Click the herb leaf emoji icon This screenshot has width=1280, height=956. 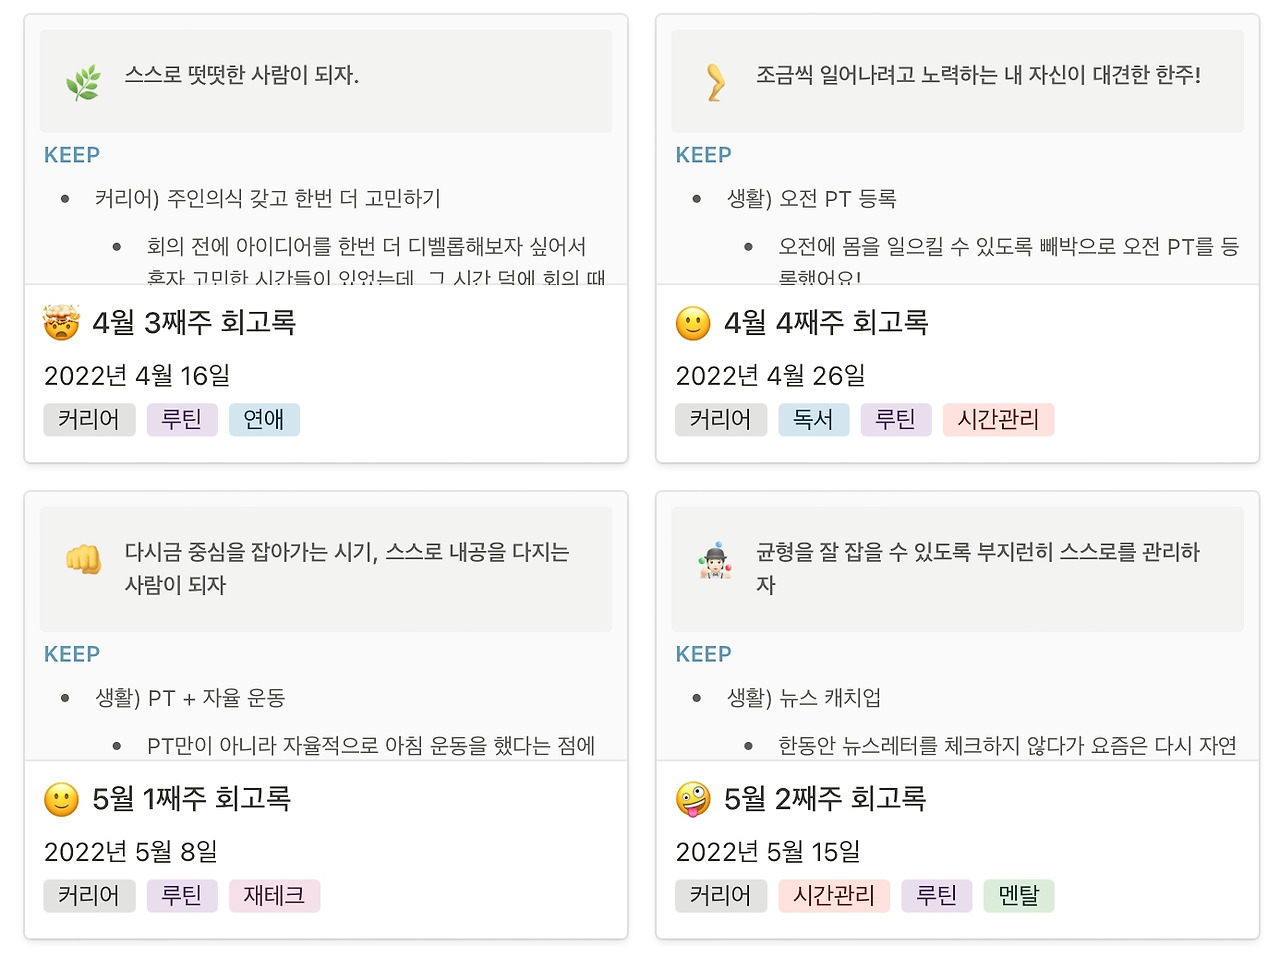click(83, 82)
